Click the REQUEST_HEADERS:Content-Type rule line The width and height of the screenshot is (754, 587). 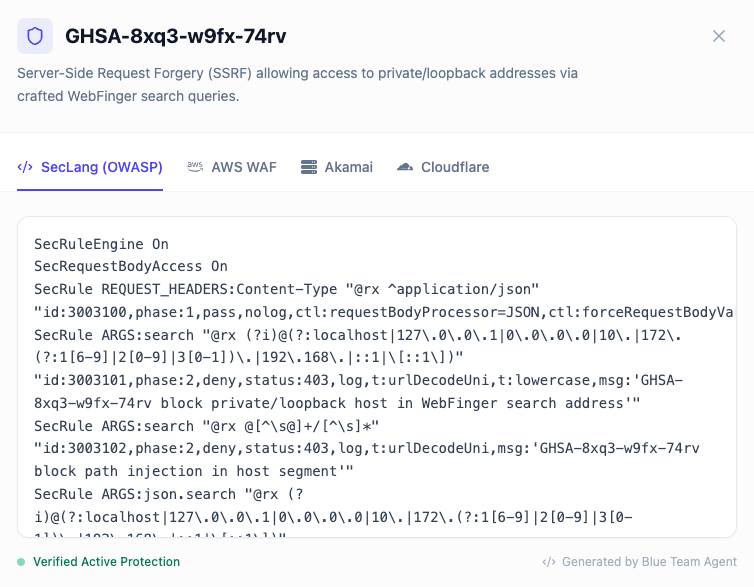[x=287, y=289]
